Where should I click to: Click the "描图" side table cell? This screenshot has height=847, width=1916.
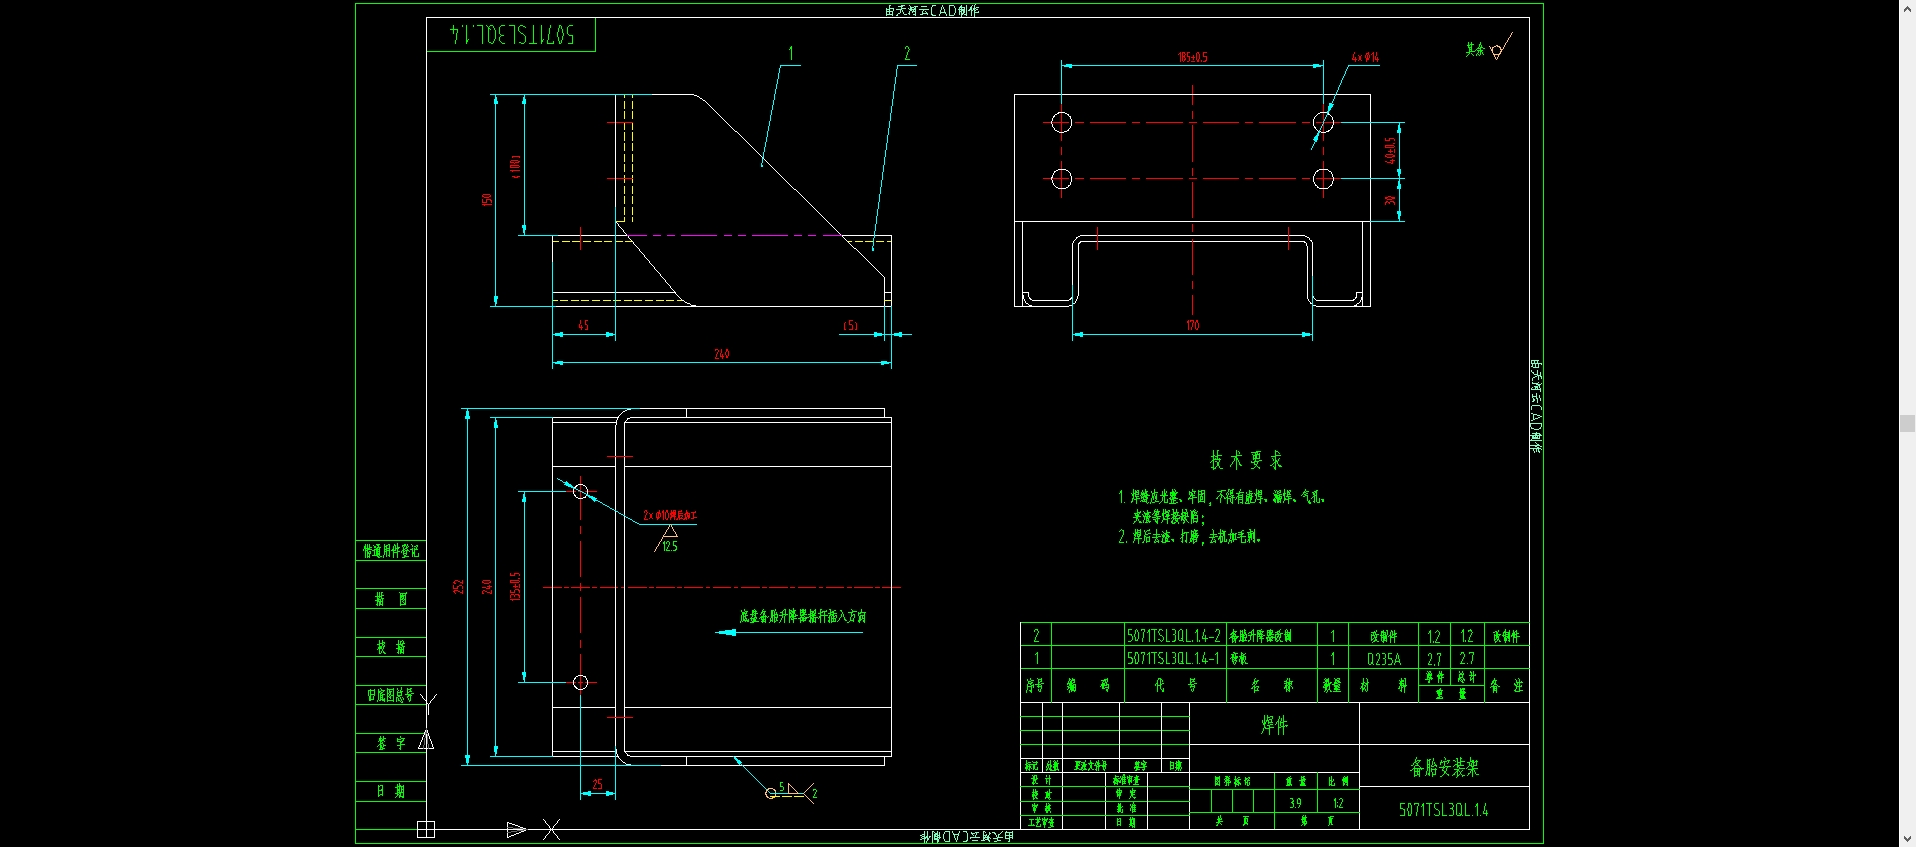point(391,599)
